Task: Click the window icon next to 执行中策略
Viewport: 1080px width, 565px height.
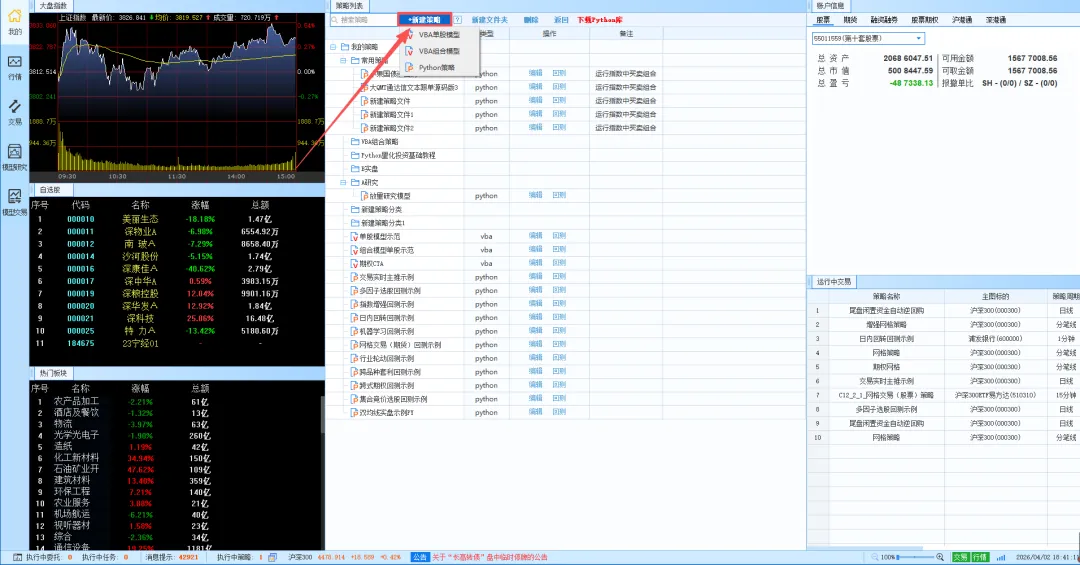Action: (x=273, y=557)
